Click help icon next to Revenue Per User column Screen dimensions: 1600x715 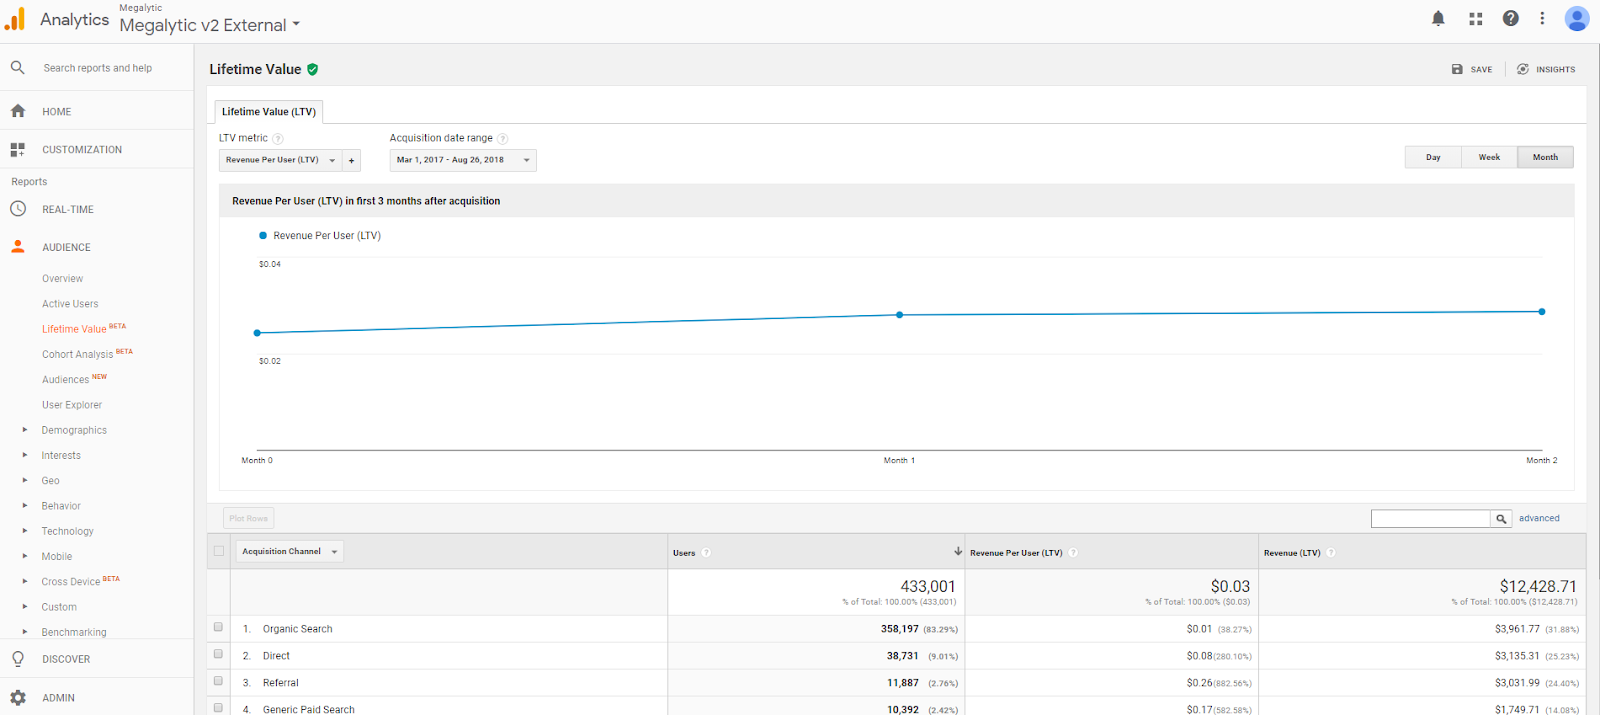point(1073,552)
